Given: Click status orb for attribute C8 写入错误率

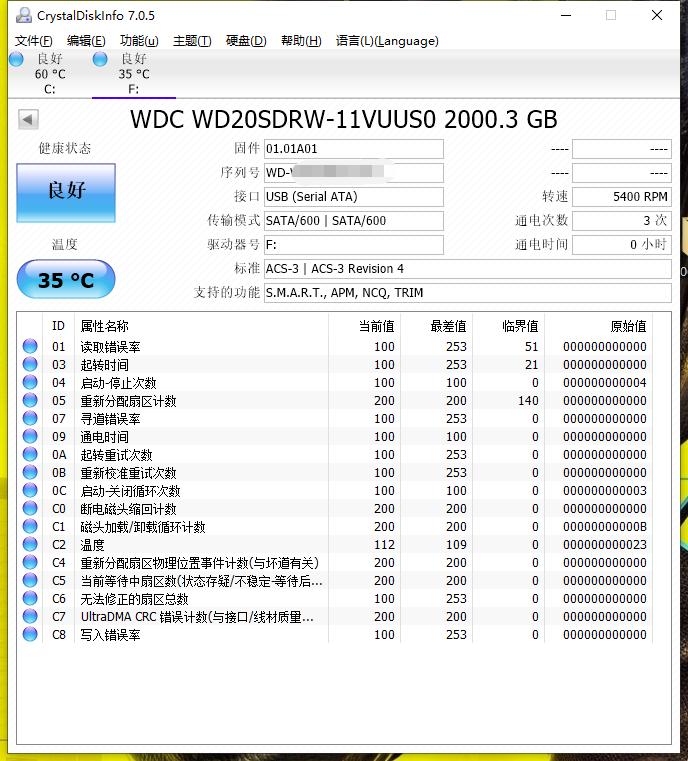Looking at the screenshot, I should point(30,634).
